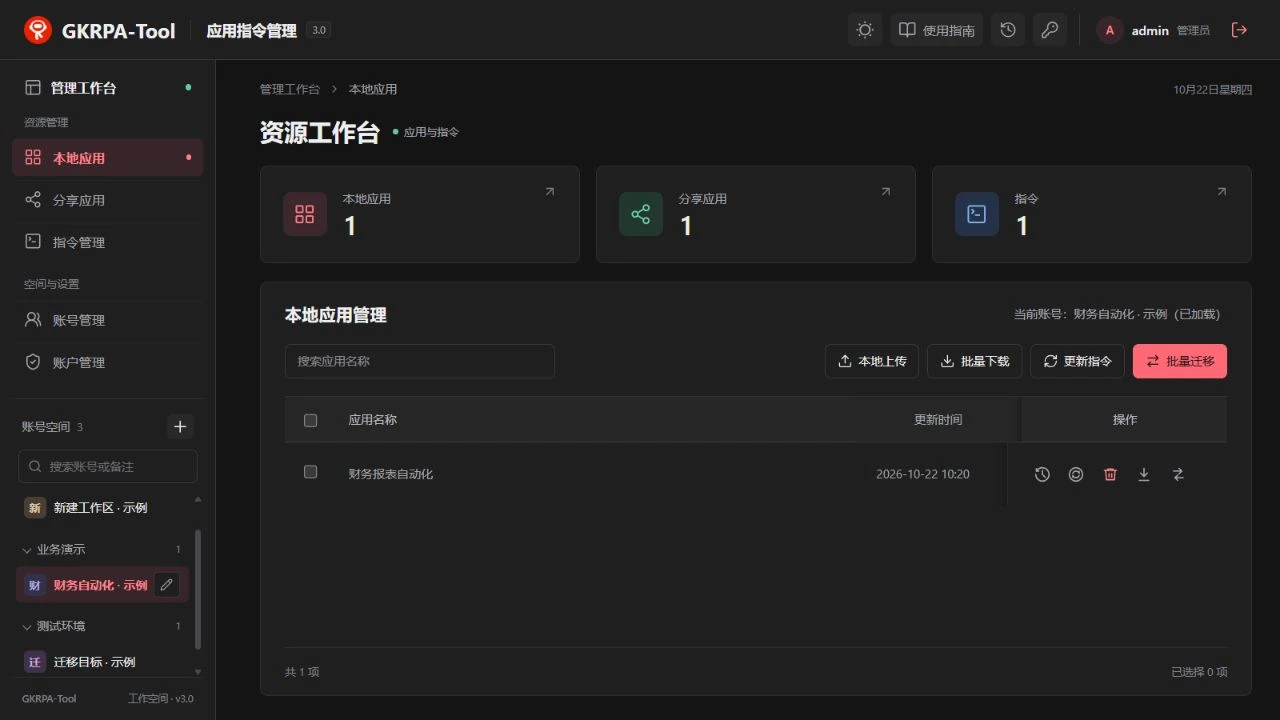Edit 财务自动化 · 示例 with pencil icon
Viewport: 1280px width, 720px height.
[x=167, y=585]
